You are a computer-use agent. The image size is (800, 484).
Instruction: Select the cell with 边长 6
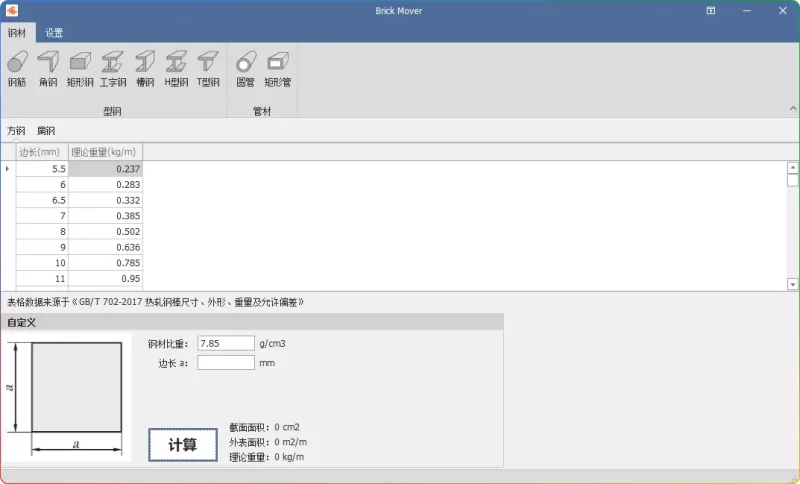42,185
